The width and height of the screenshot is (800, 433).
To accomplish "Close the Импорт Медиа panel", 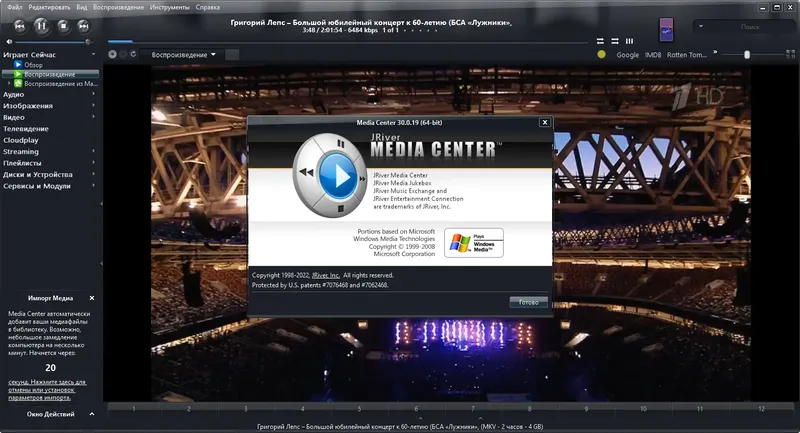I will point(92,298).
